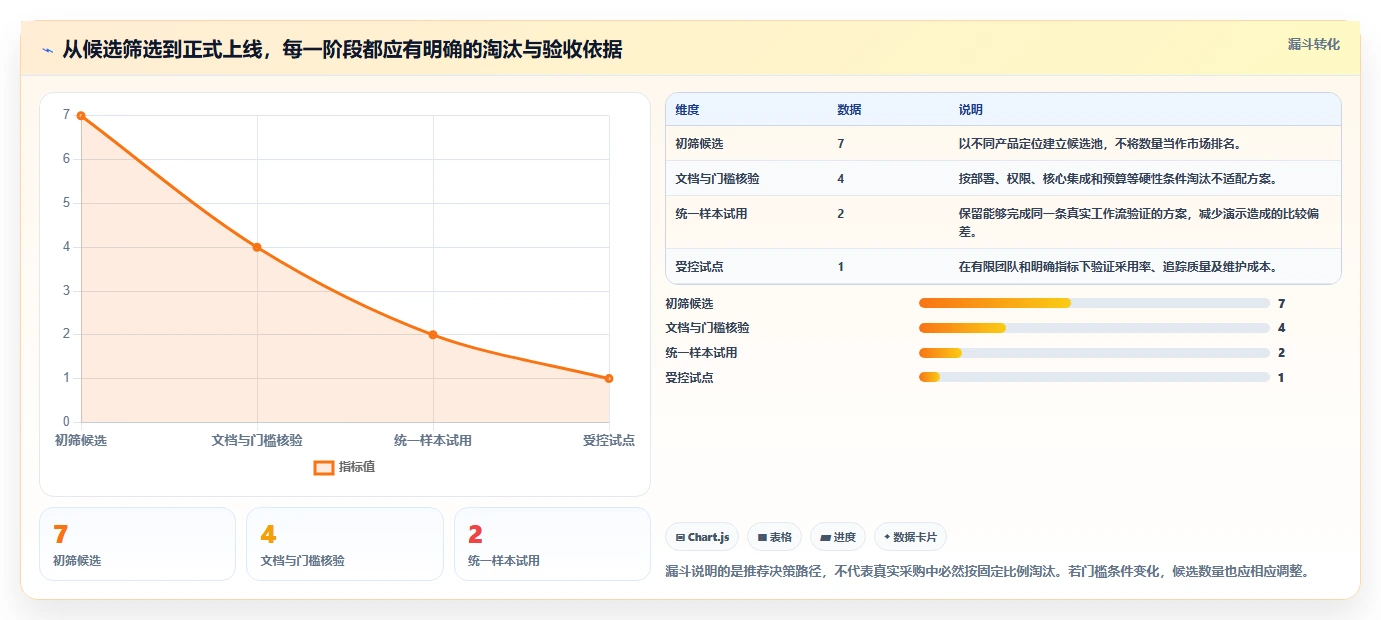Screen dimensions: 1381x620
Task: Click the 受控试点 label on the chart x-axis
Action: [x=609, y=440]
